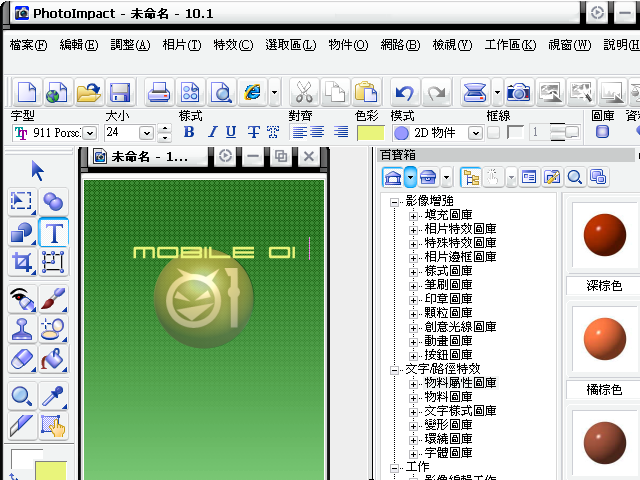Image resolution: width=640 pixels, height=480 pixels.
Task: Select the 深棕色 sphere thumbnail
Action: click(604, 235)
